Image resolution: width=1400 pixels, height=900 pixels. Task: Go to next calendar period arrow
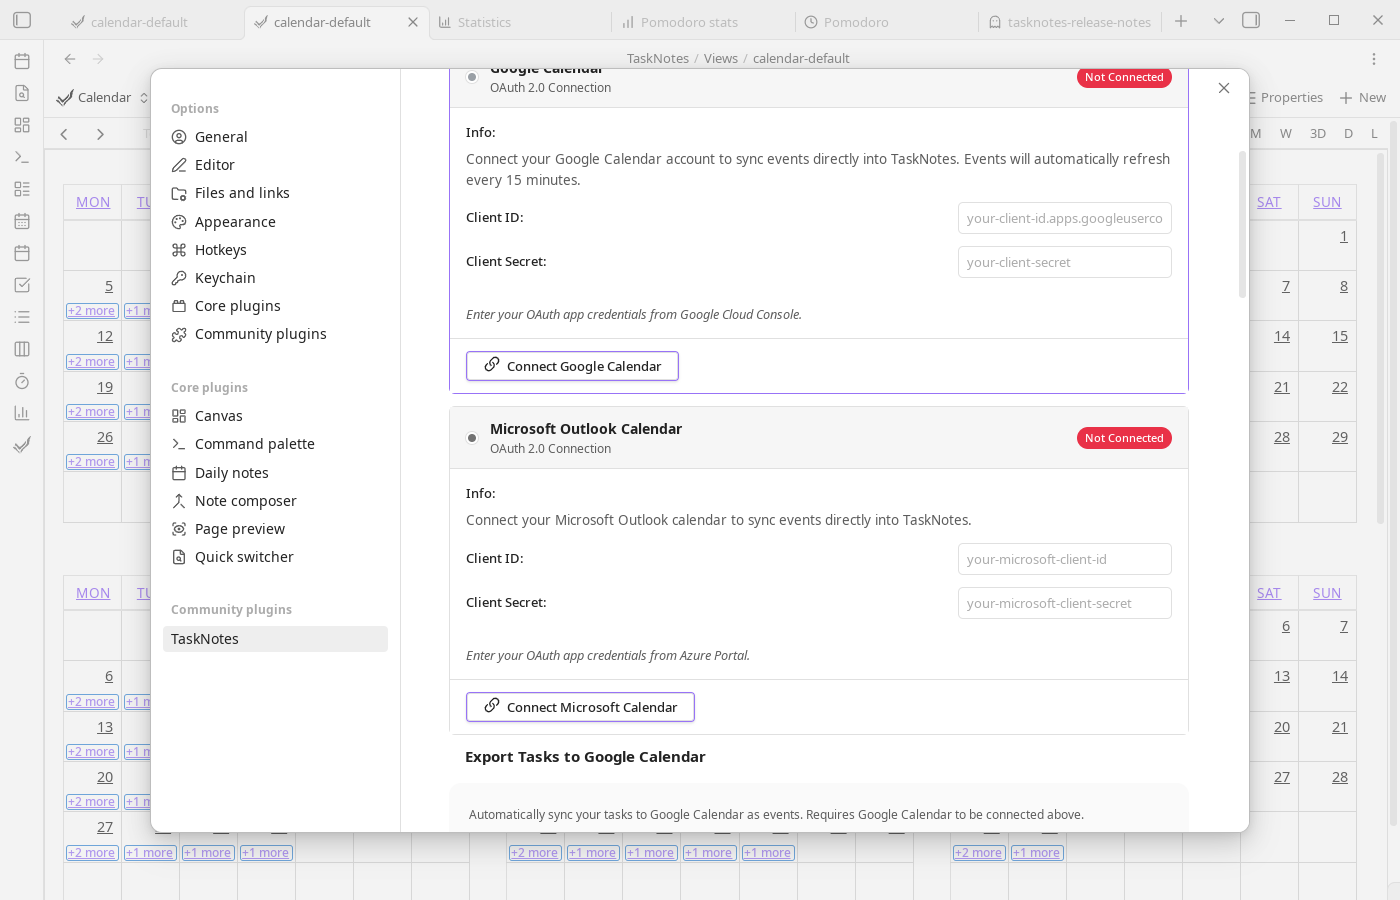point(100,134)
